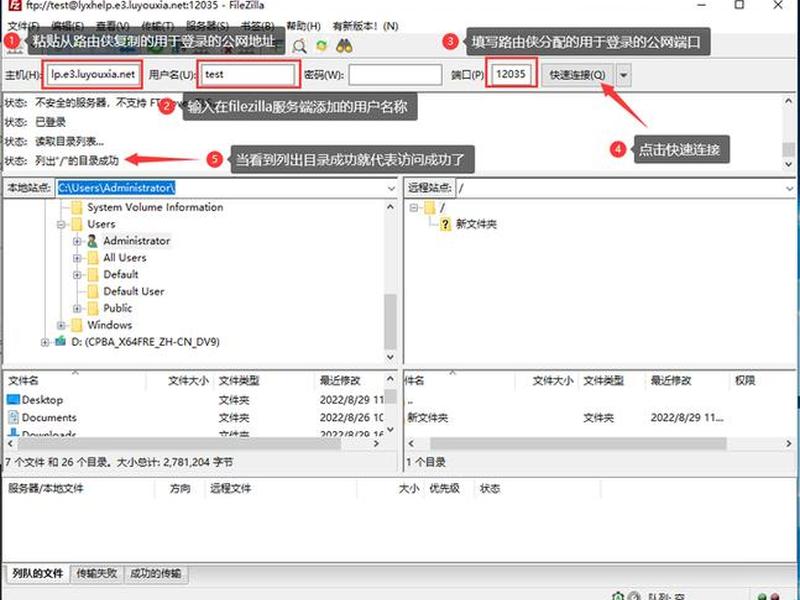The height and width of the screenshot is (600, 800).
Task: Switch to the 成功的传输 tab
Action: pyautogui.click(x=156, y=573)
